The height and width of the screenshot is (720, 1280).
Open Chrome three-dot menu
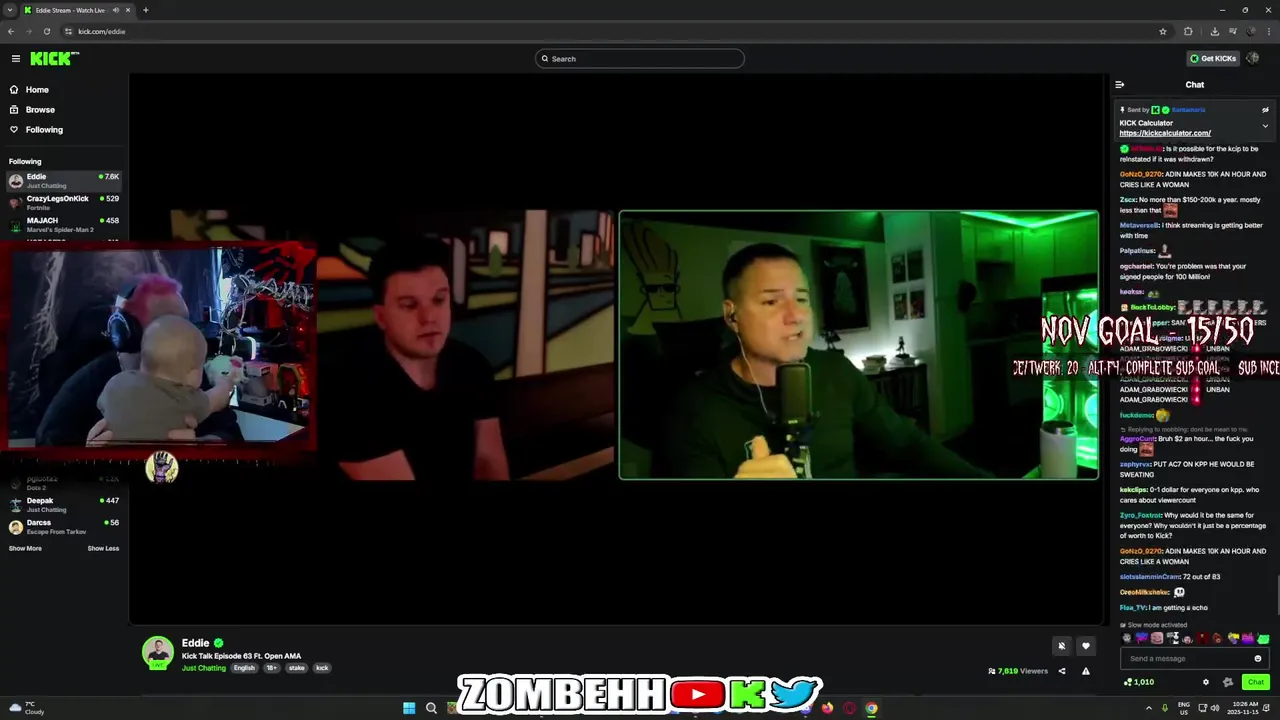tap(1269, 31)
